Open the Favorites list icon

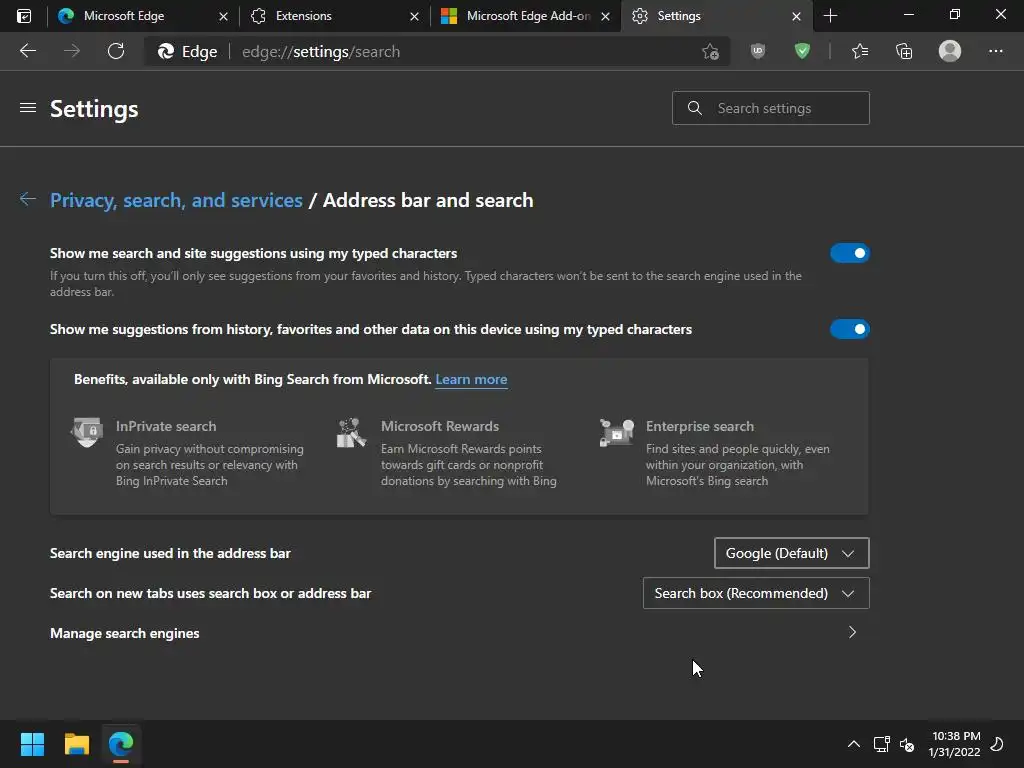click(860, 51)
